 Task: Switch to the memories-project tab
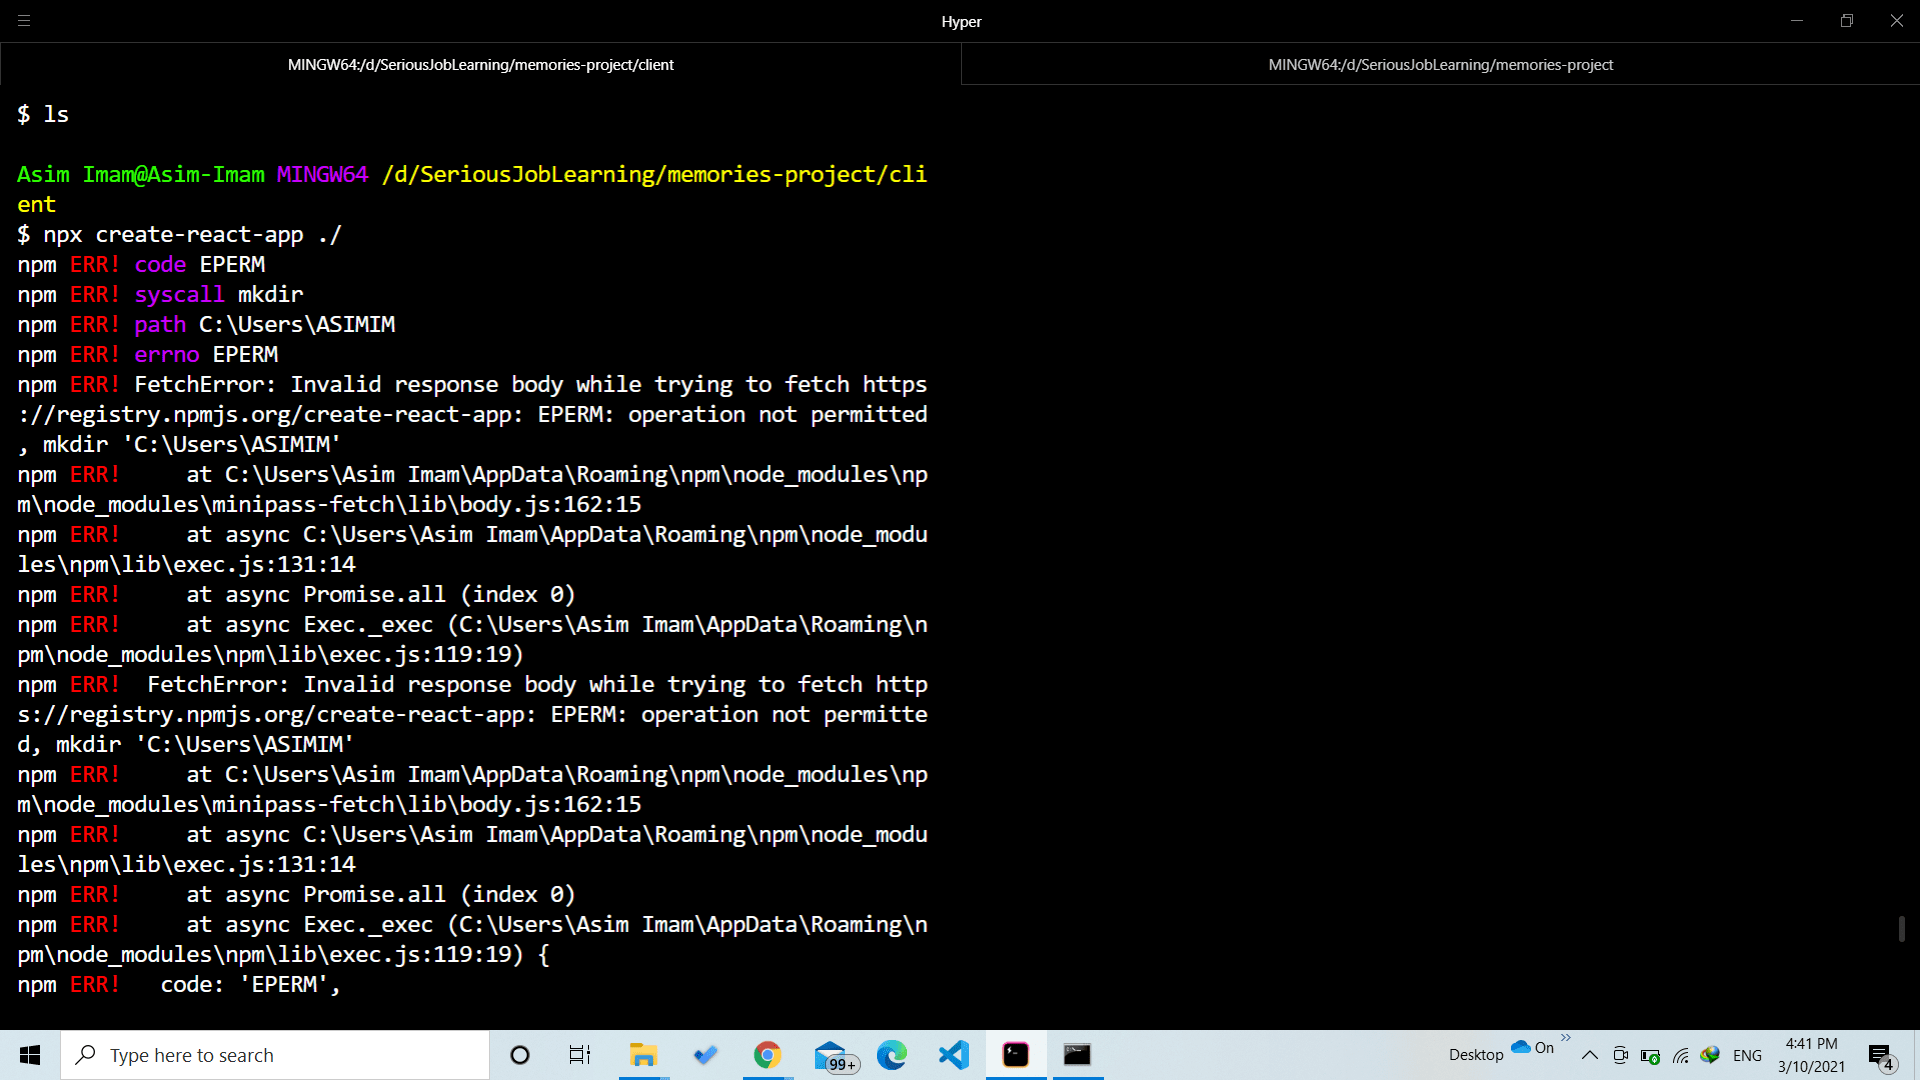pyautogui.click(x=1440, y=64)
